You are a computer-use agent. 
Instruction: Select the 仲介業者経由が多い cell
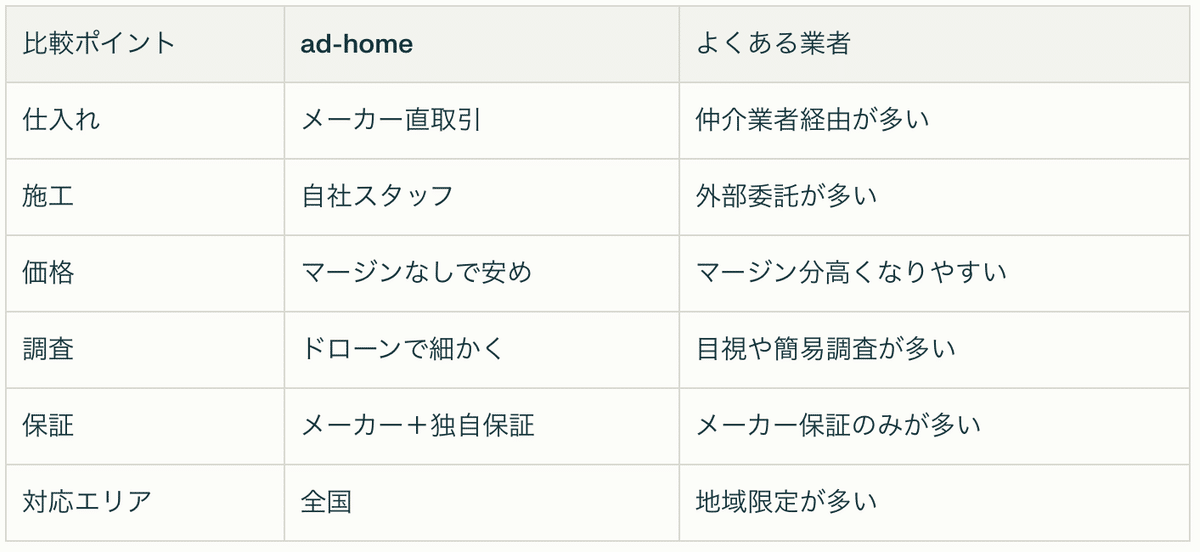(x=812, y=120)
